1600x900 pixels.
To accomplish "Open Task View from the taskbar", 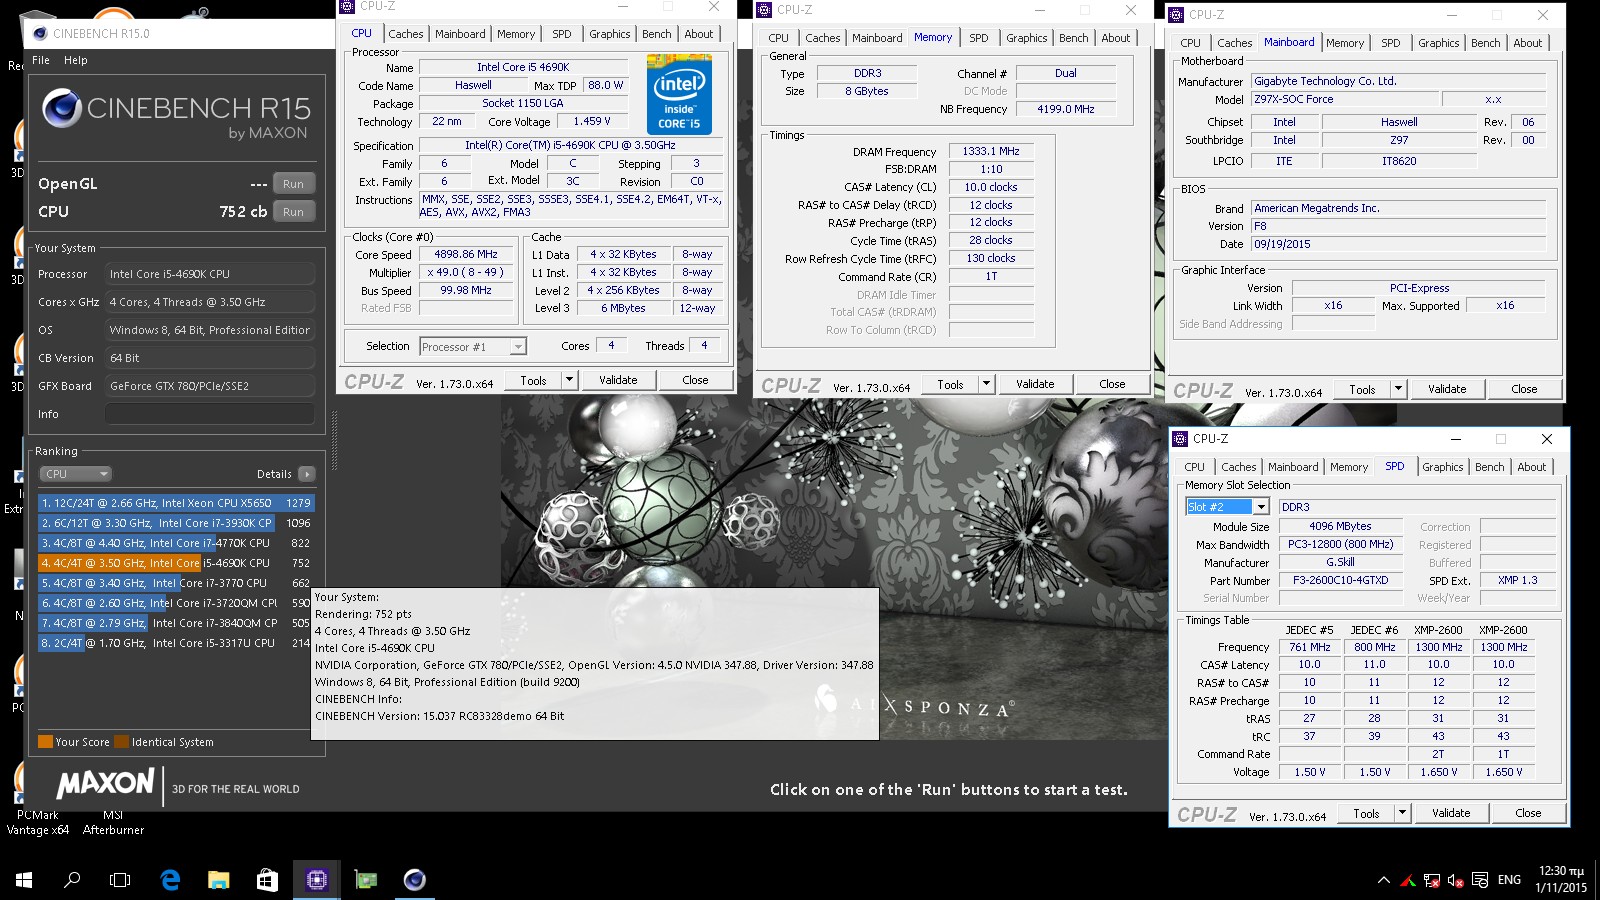I will pos(120,880).
